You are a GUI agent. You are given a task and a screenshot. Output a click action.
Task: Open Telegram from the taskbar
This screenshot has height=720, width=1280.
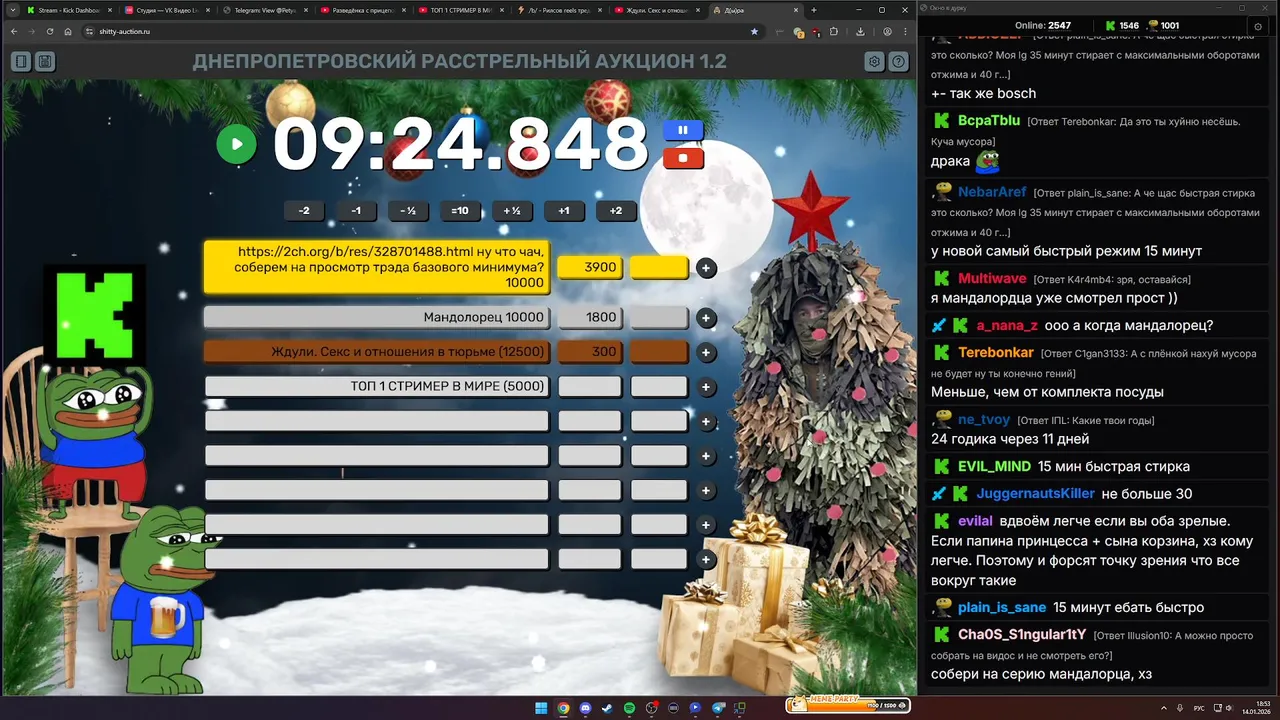click(x=717, y=708)
